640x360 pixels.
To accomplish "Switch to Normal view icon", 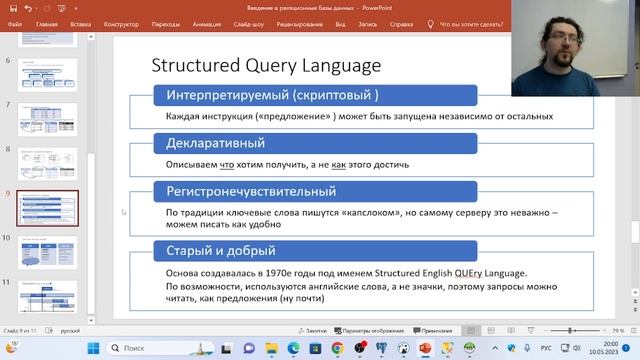I will point(471,331).
